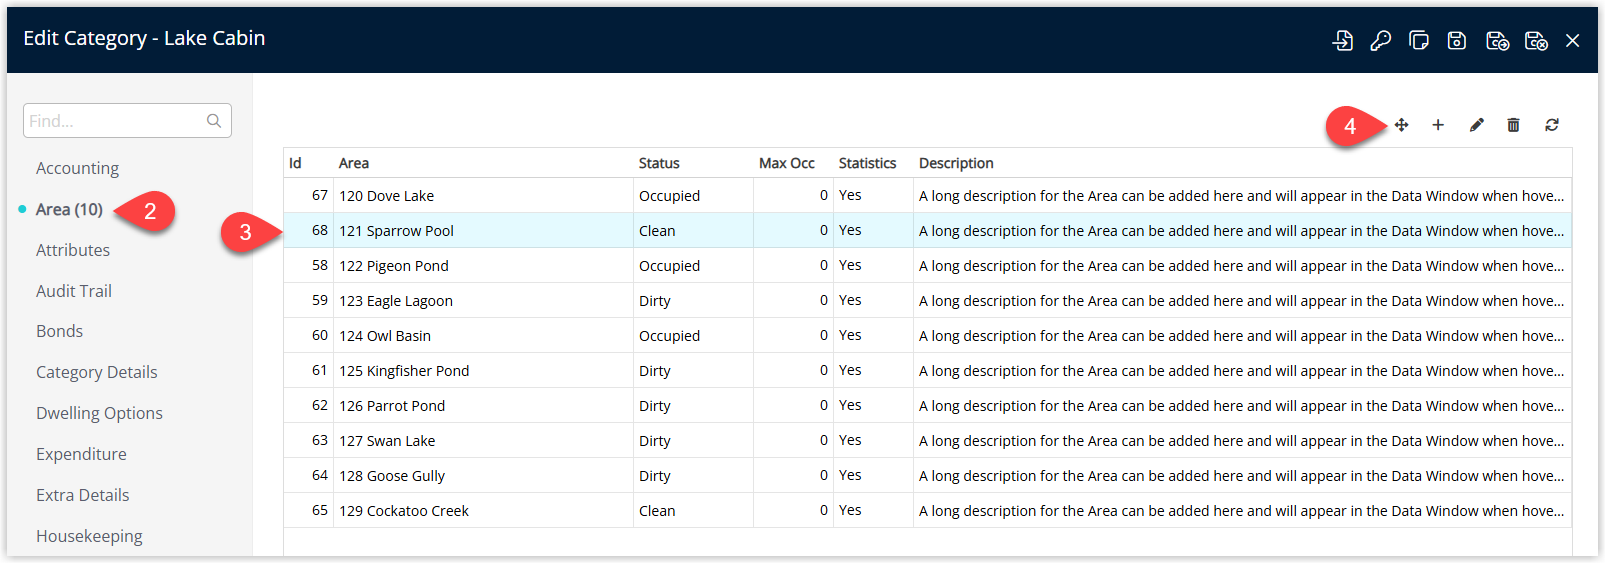Click save disk icon with arrow badge

(1497, 41)
